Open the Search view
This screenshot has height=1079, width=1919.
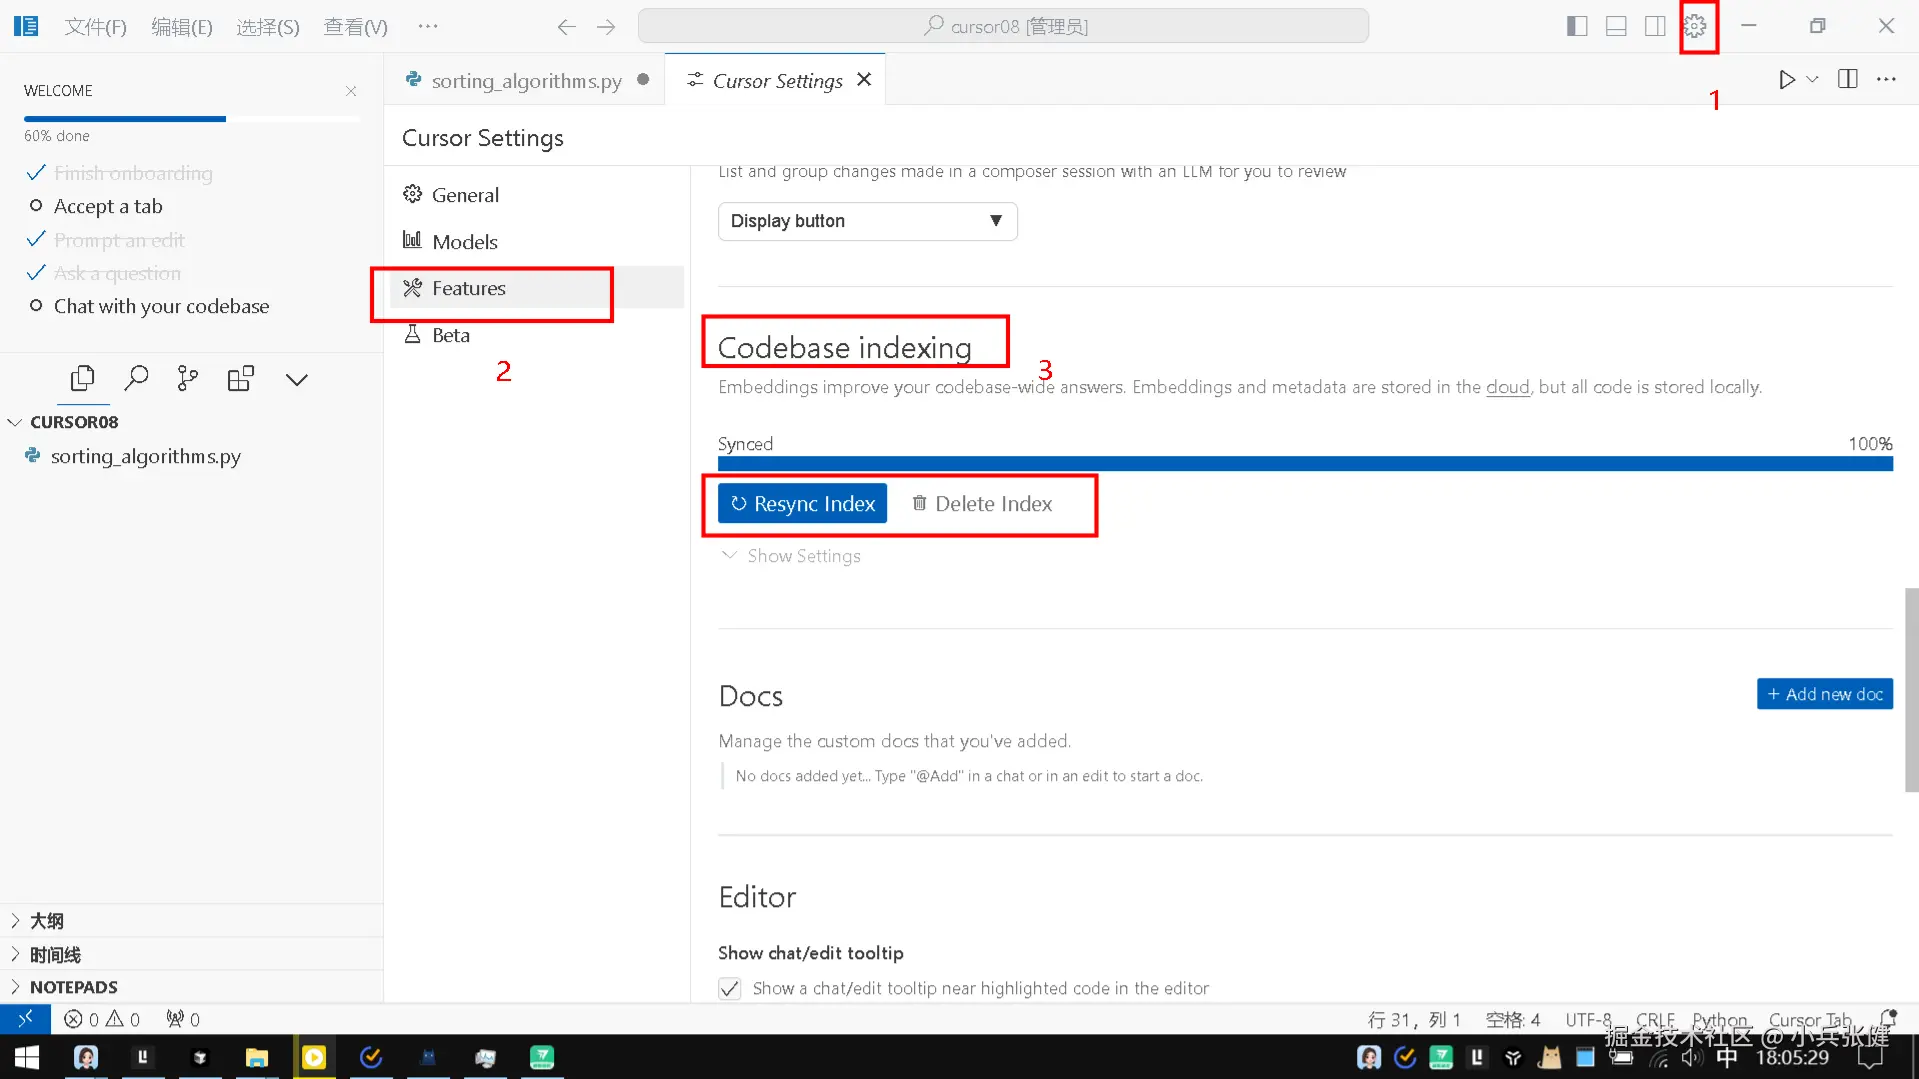coord(136,379)
